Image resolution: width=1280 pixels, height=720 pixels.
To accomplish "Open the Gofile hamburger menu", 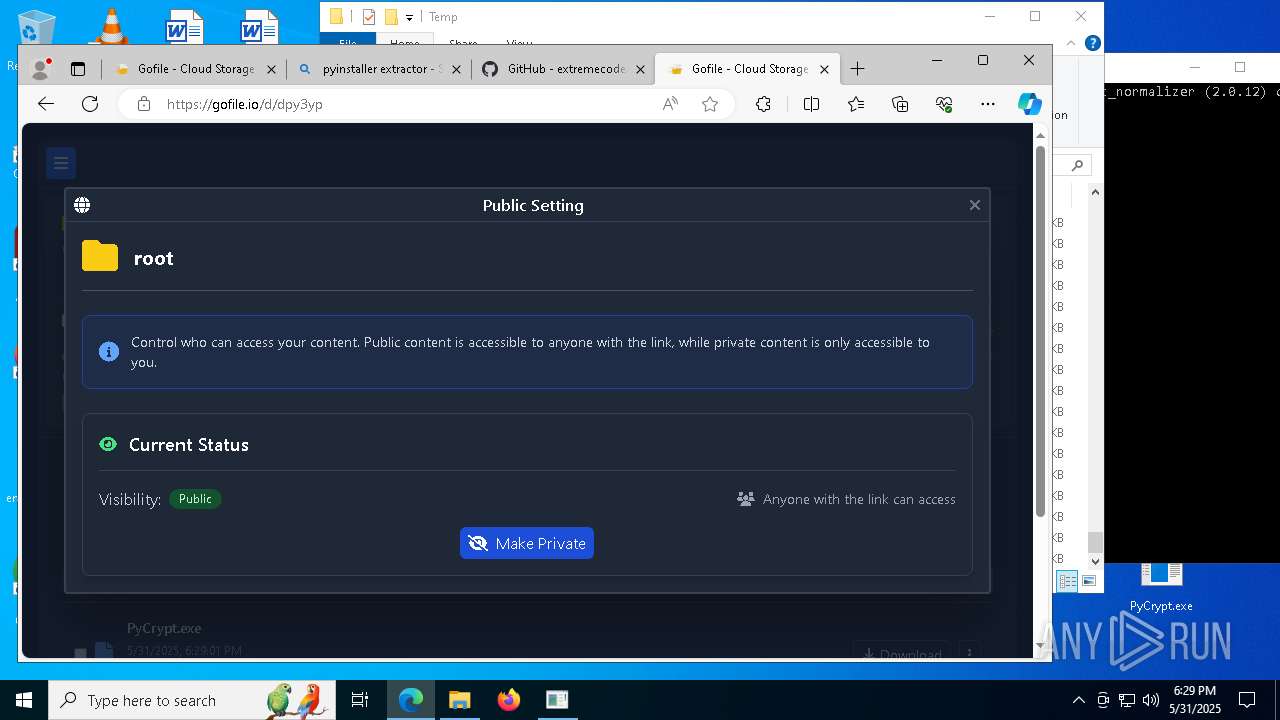I will click(61, 163).
